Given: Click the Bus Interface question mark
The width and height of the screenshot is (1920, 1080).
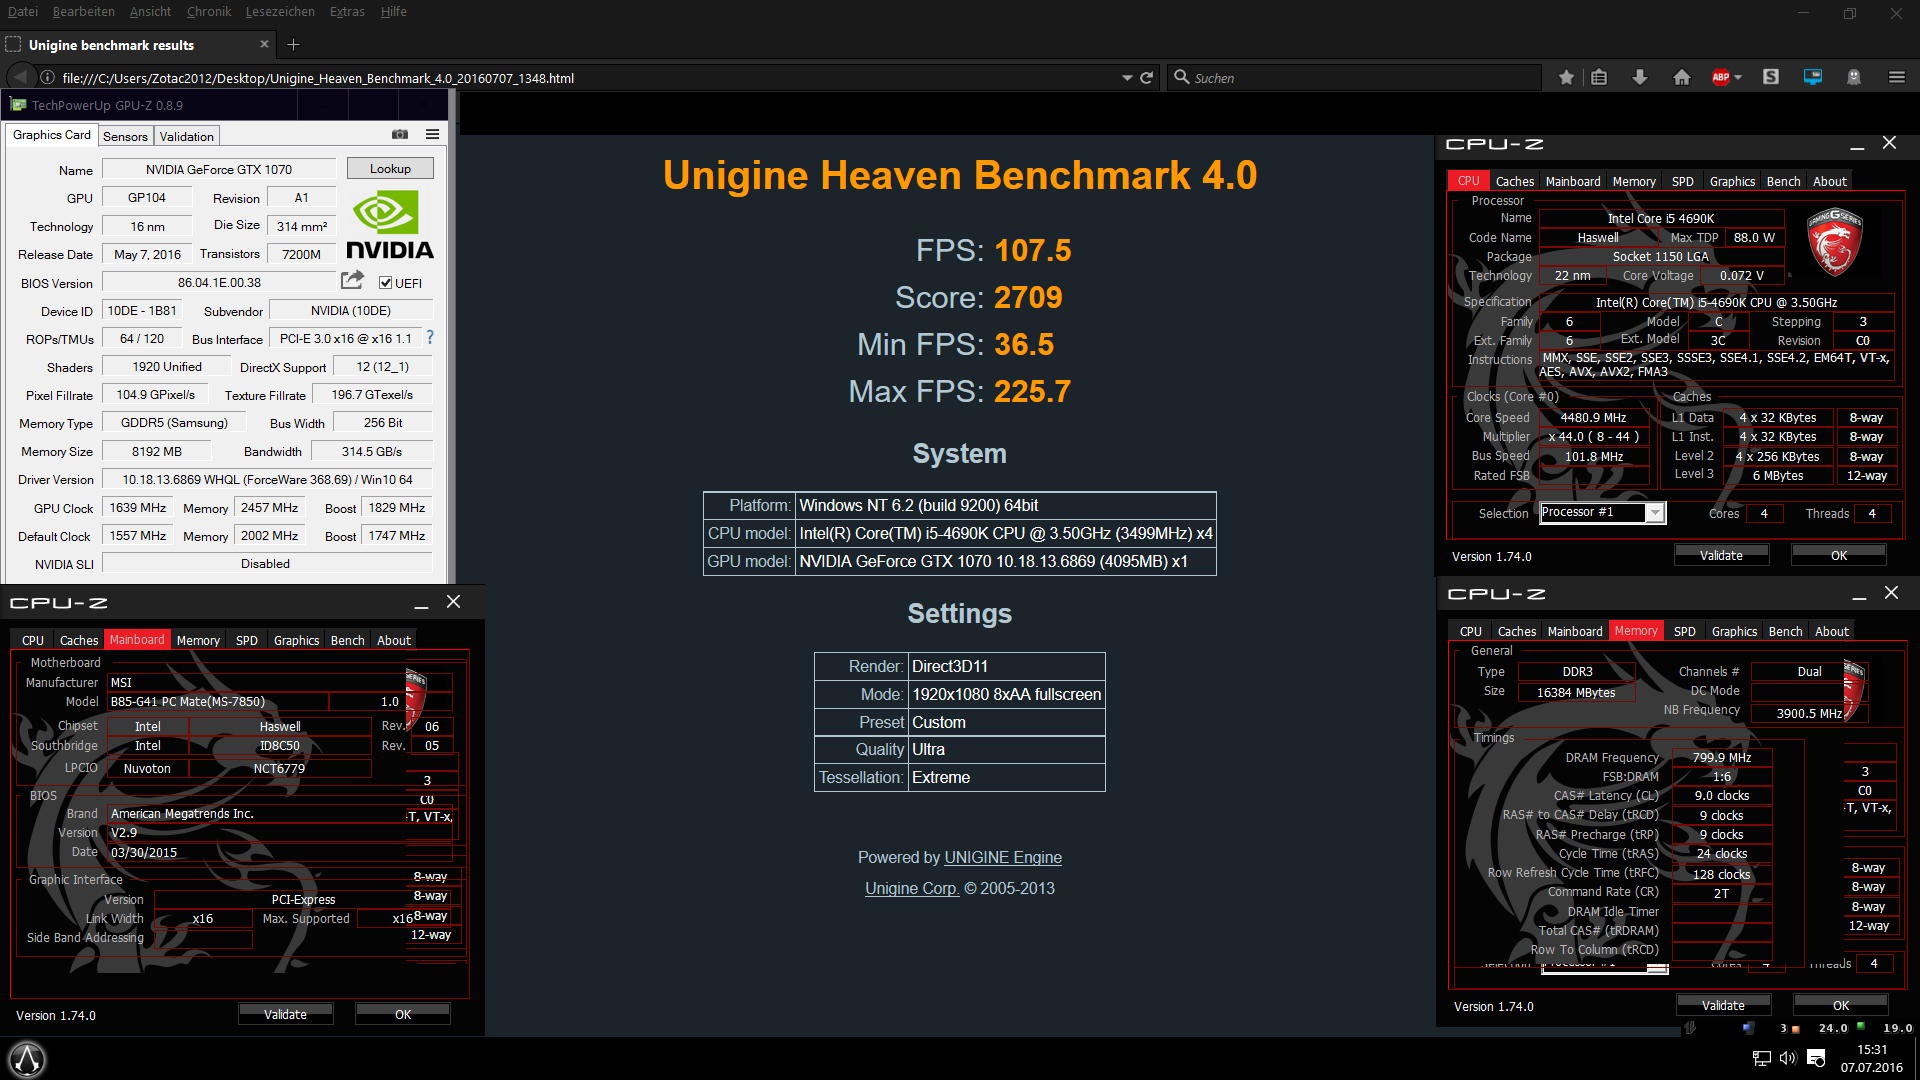Looking at the screenshot, I should point(430,338).
